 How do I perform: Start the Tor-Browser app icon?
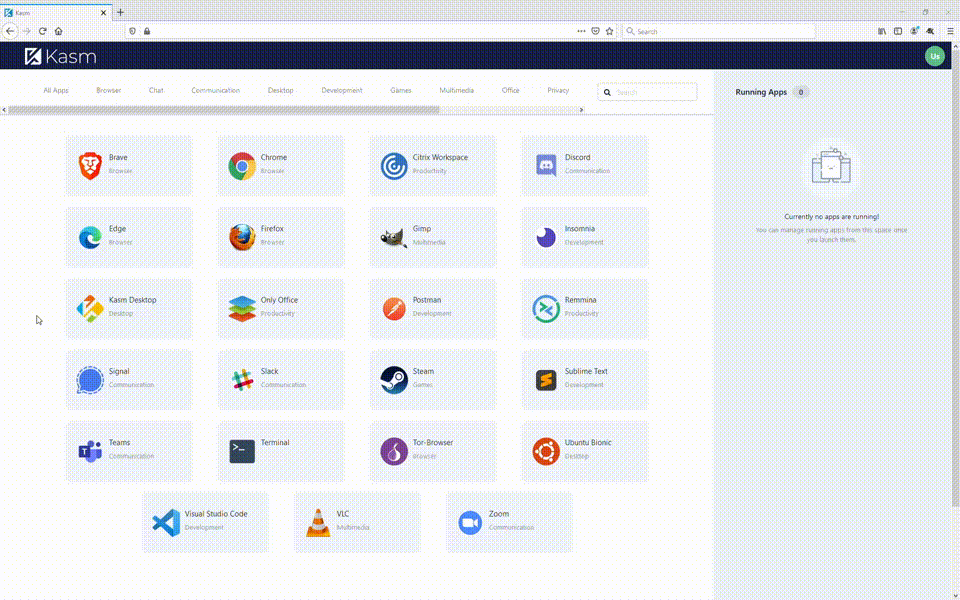coord(394,451)
